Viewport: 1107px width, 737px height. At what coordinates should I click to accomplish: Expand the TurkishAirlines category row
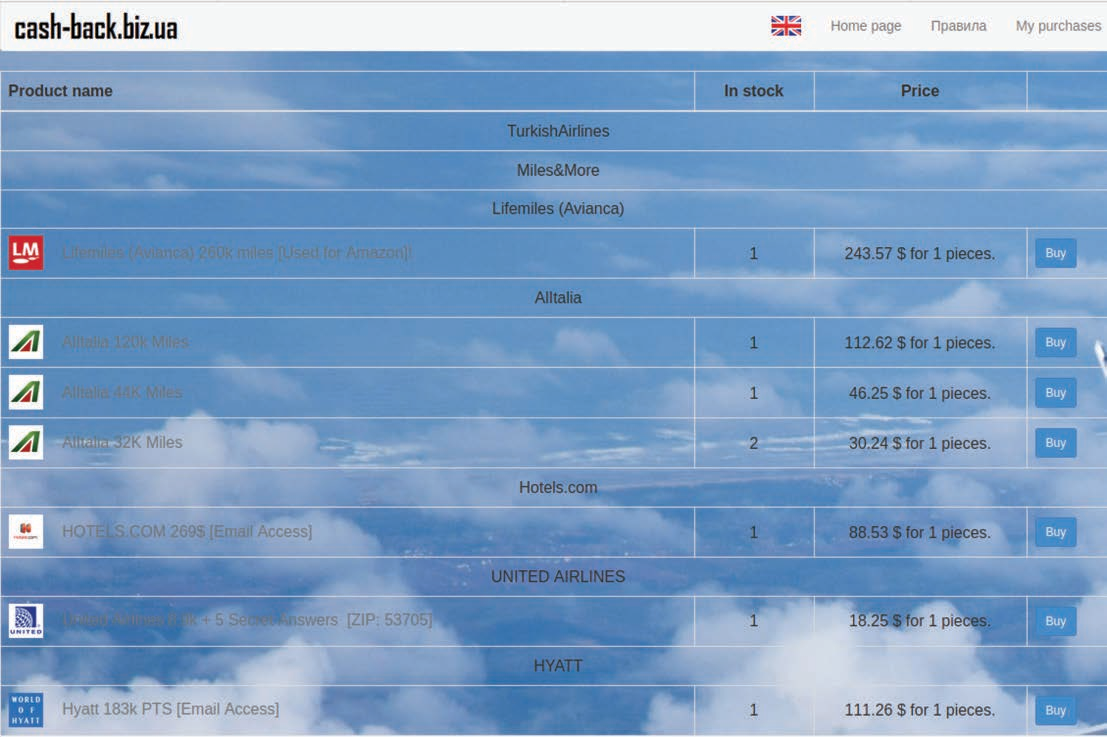click(x=558, y=131)
